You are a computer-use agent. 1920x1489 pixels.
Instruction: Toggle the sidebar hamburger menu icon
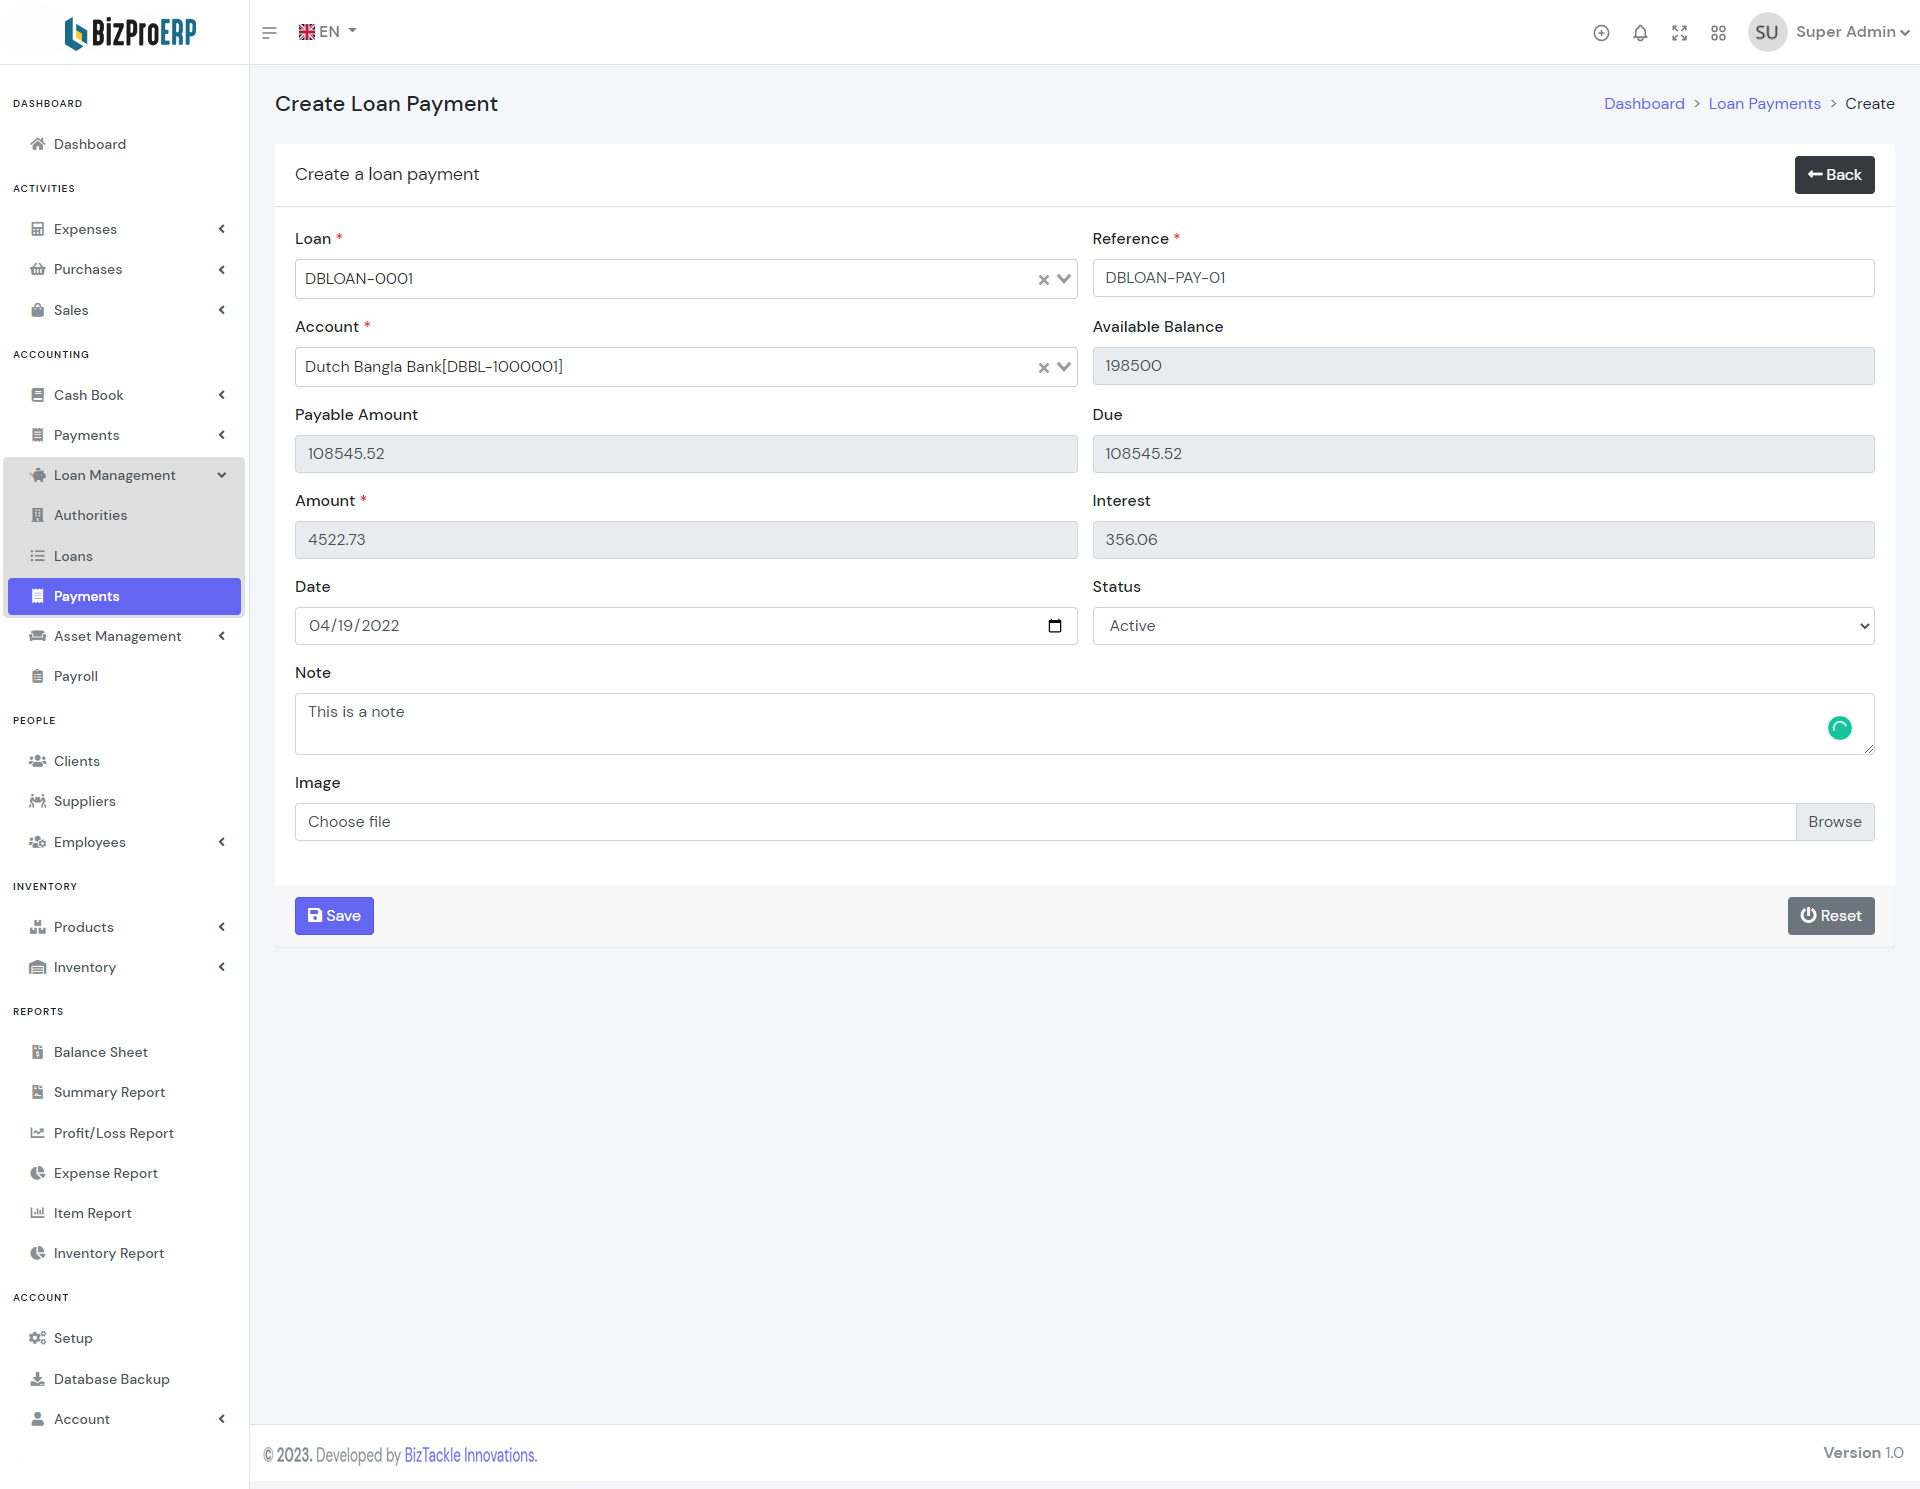(269, 33)
